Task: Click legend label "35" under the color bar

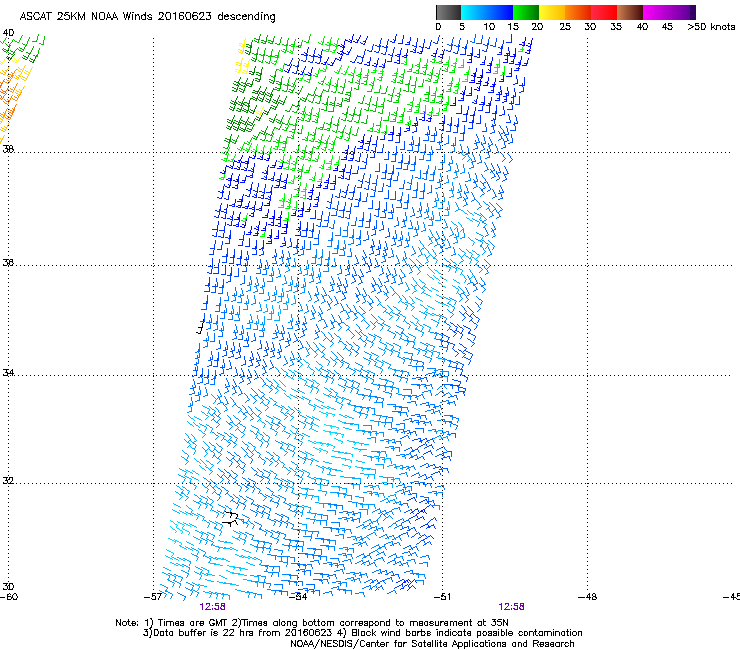Action: (x=616, y=27)
